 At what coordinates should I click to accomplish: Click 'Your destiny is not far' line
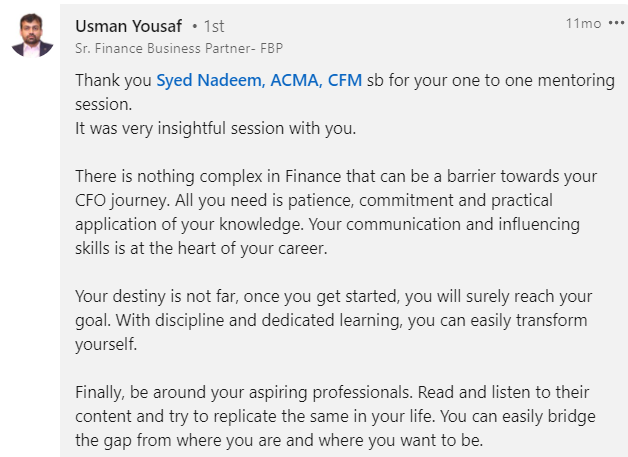tap(333, 296)
